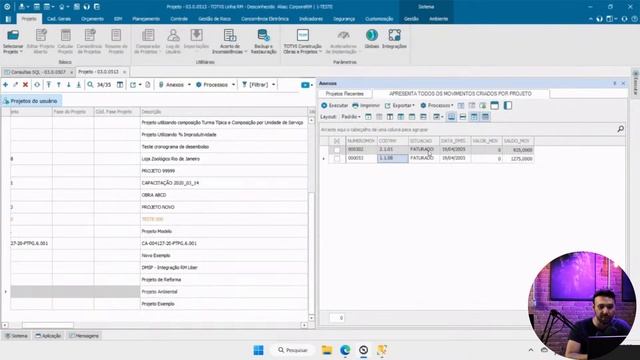Click the Projetos do usuário header tab
Image resolution: width=640 pixels, height=360 pixels.
coord(31,101)
